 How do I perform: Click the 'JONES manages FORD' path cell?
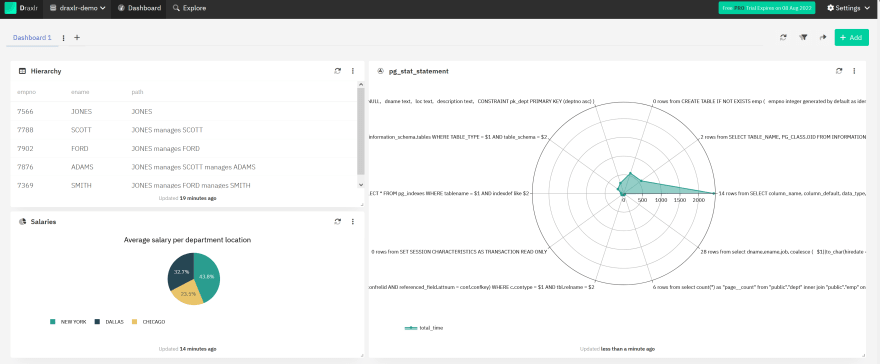166,149
